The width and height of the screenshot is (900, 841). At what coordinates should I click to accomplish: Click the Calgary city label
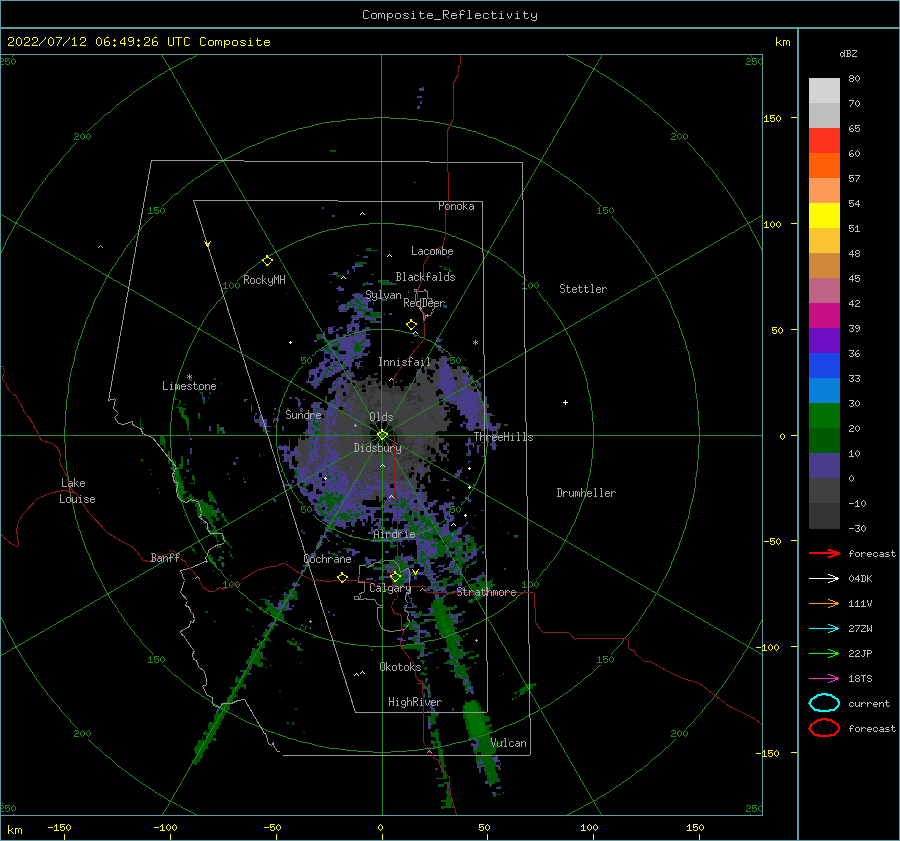(x=390, y=588)
